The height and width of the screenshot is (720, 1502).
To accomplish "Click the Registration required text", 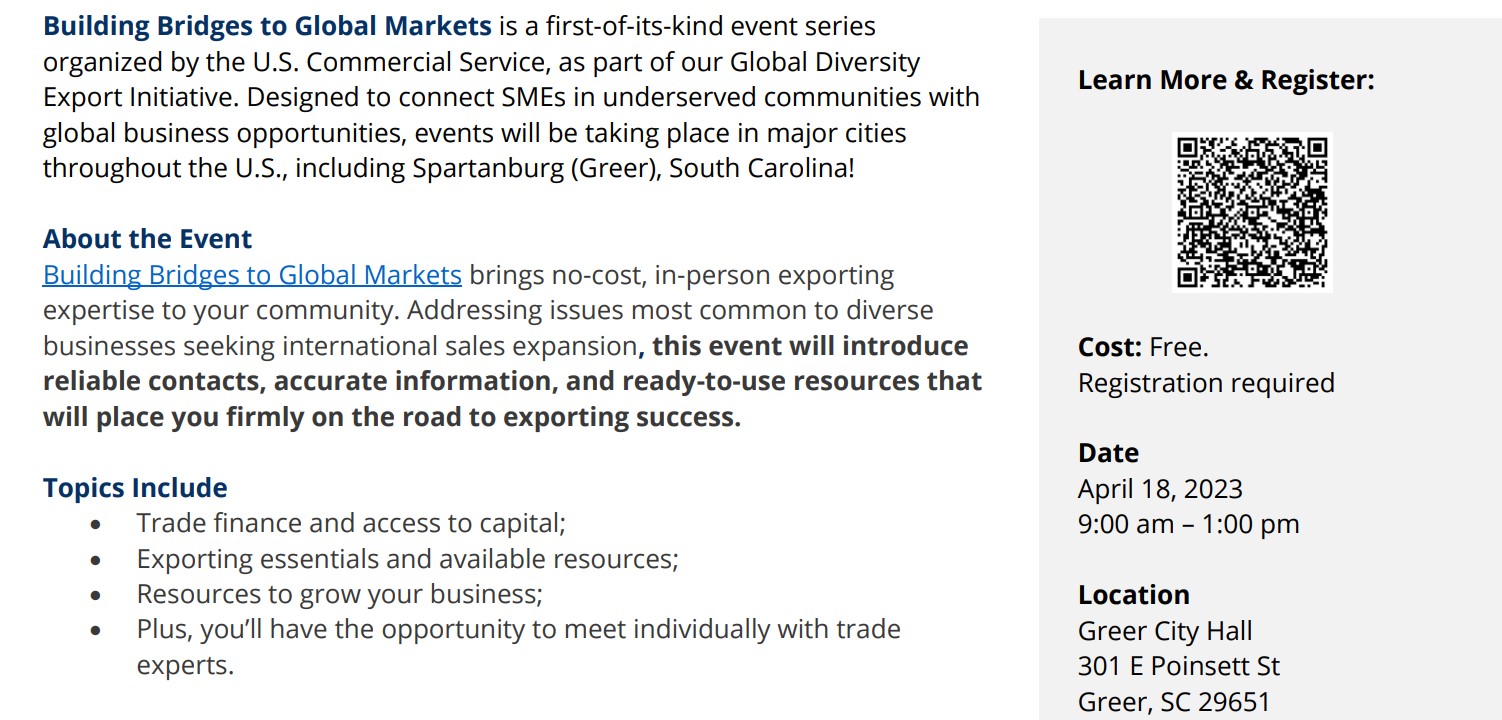I will (x=1206, y=383).
